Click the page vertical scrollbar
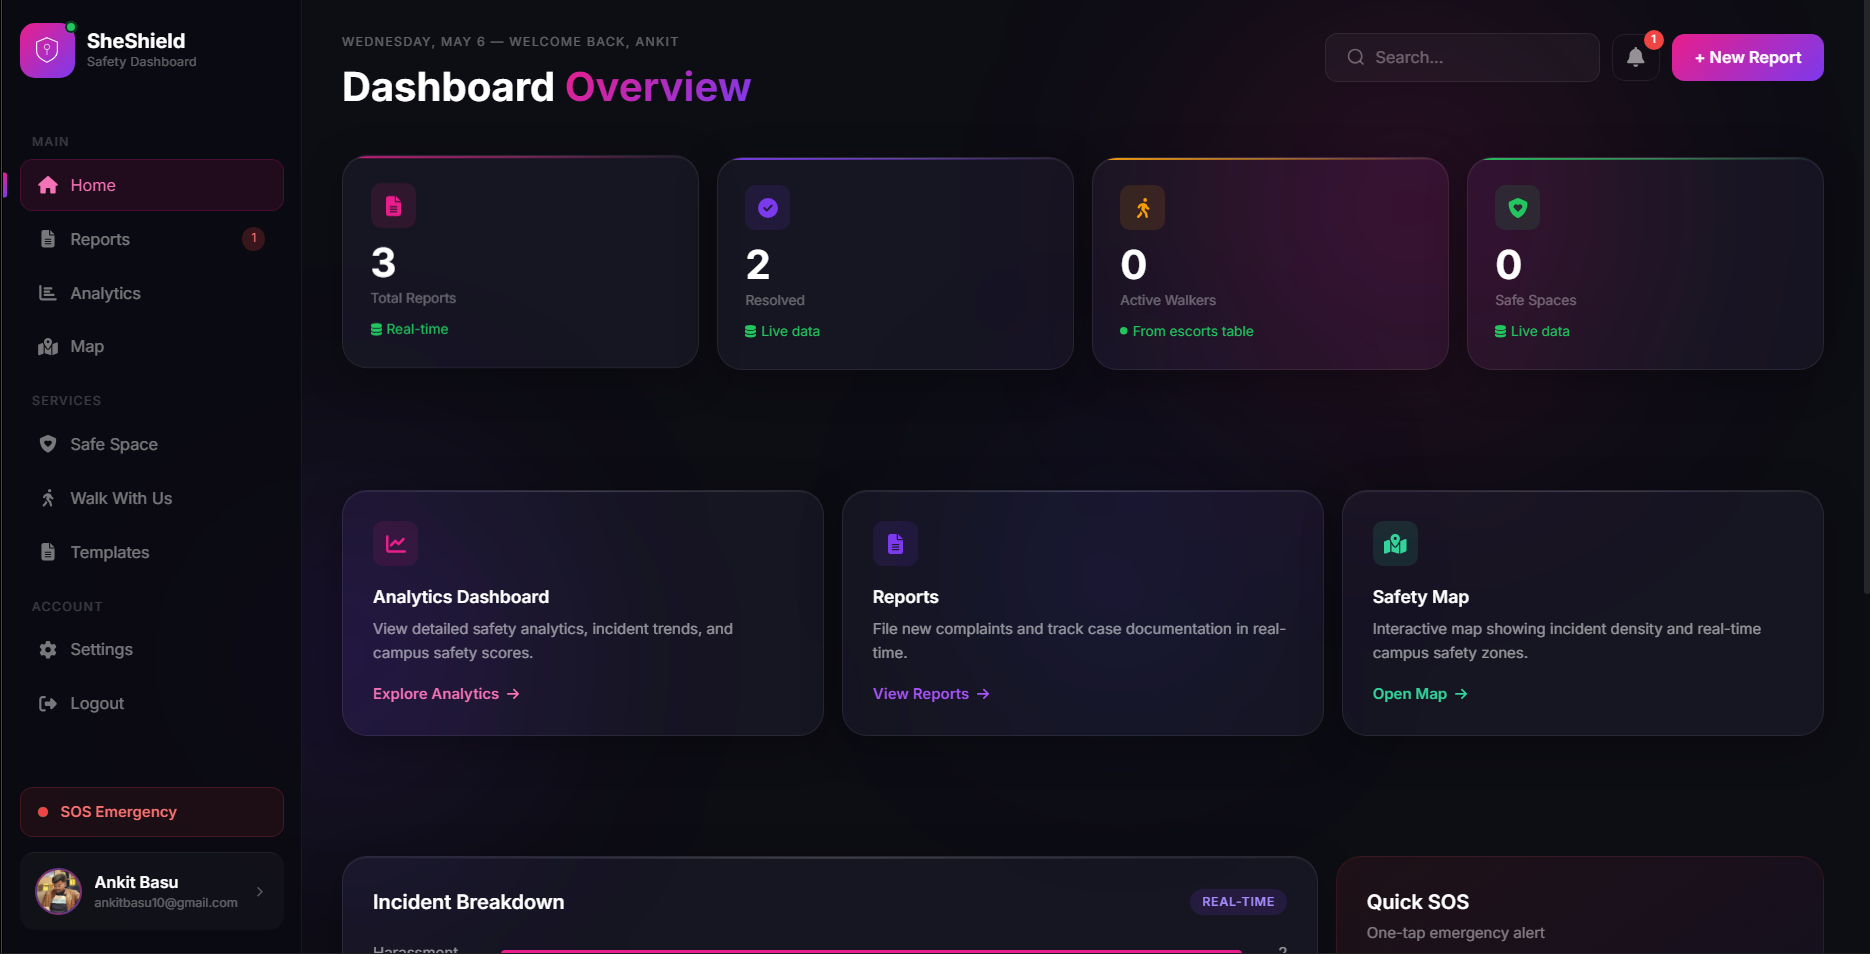Viewport: 1870px width, 954px height. (x=1866, y=300)
